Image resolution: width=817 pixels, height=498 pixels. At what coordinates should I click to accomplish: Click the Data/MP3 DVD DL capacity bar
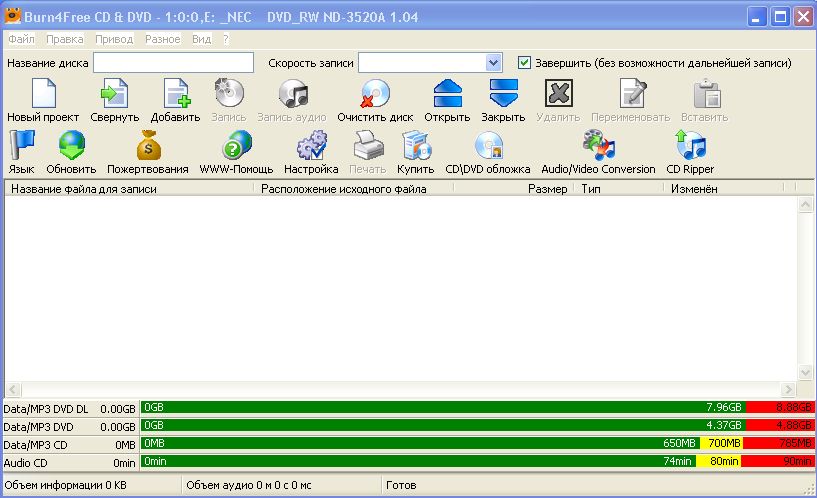click(x=477, y=407)
